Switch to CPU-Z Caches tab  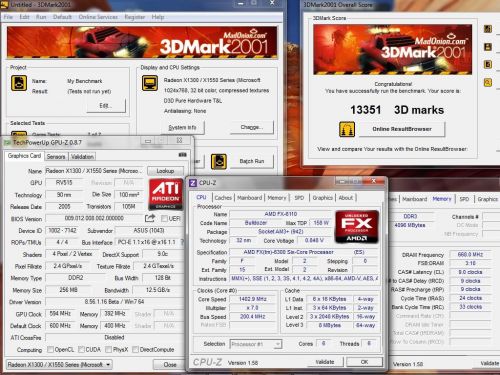pyautogui.click(x=223, y=198)
